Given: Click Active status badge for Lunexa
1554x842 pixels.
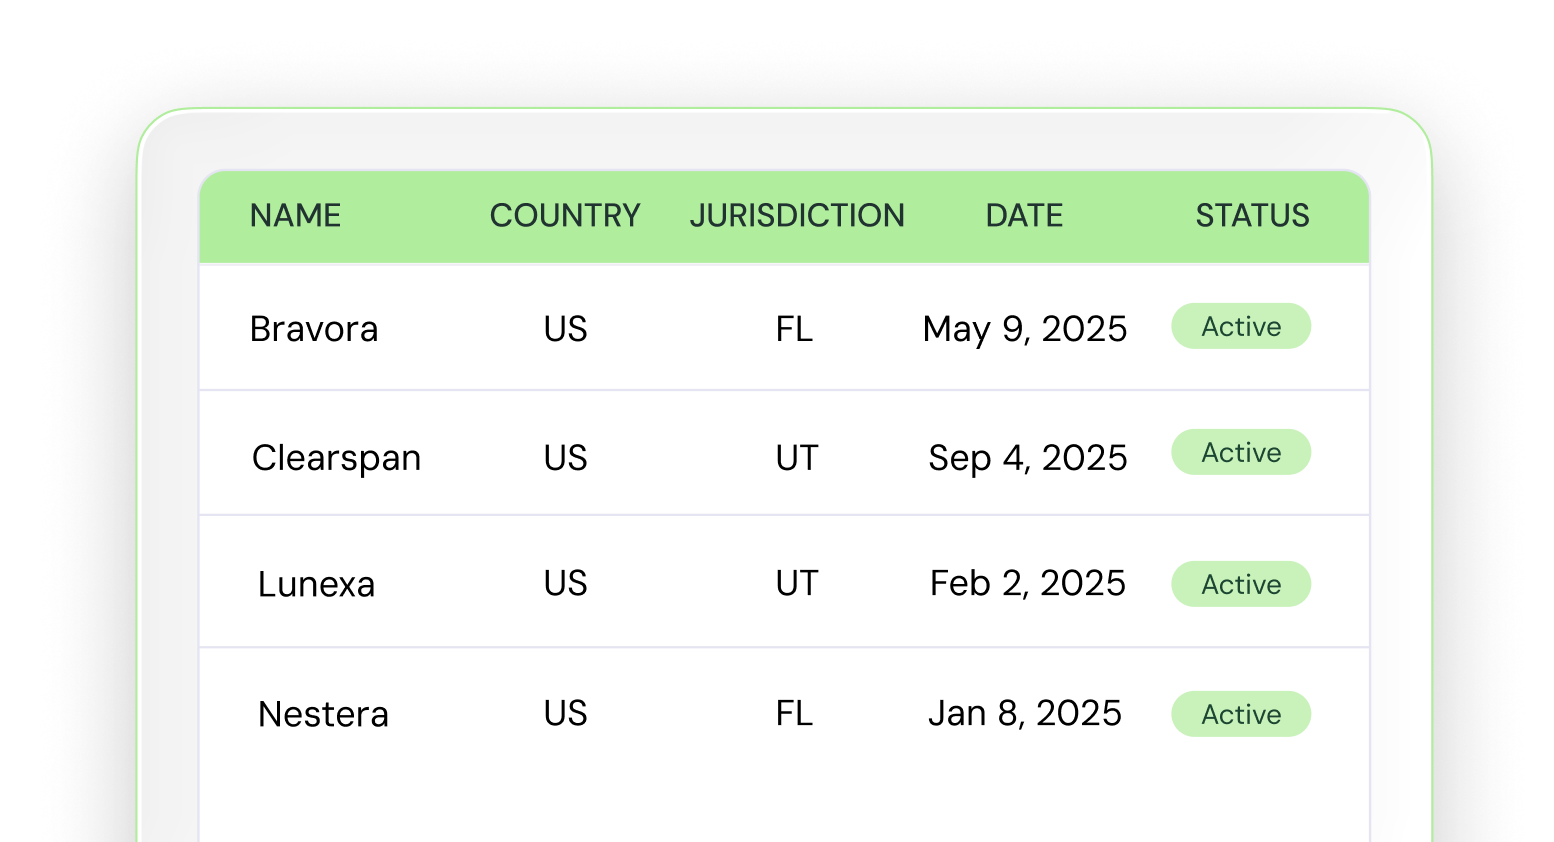Looking at the screenshot, I should pyautogui.click(x=1241, y=585).
